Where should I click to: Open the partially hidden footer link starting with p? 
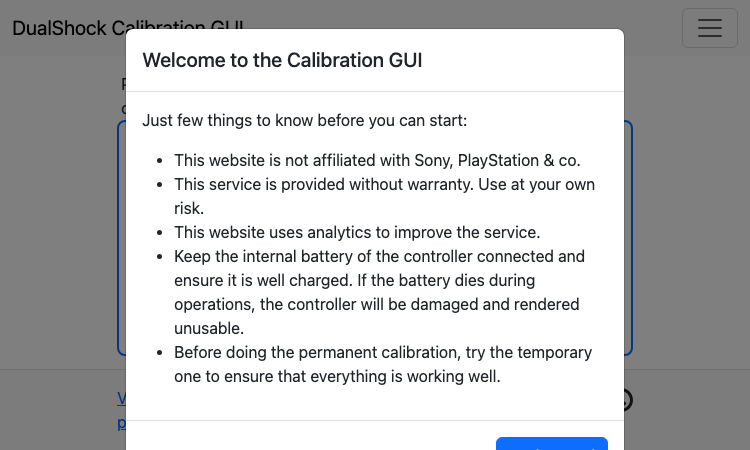[x=121, y=423]
